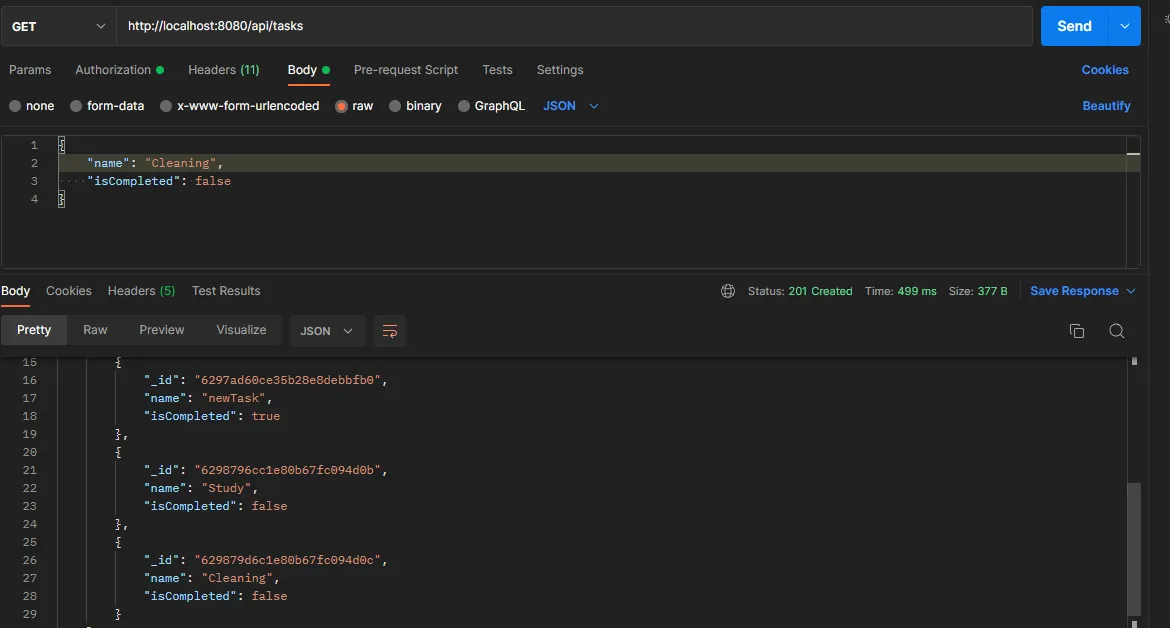Open the Headers (11) request tab
The width and height of the screenshot is (1170, 628).
coord(223,70)
